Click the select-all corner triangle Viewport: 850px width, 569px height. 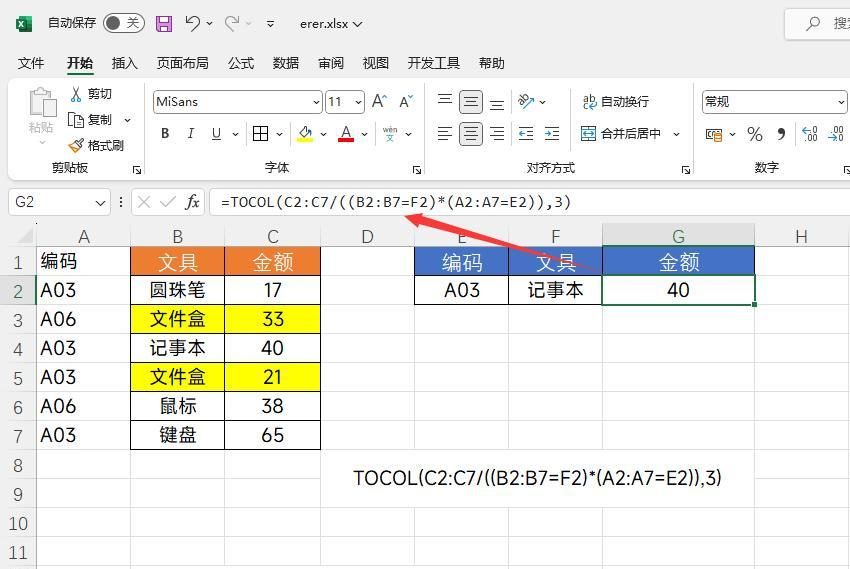click(x=23, y=235)
